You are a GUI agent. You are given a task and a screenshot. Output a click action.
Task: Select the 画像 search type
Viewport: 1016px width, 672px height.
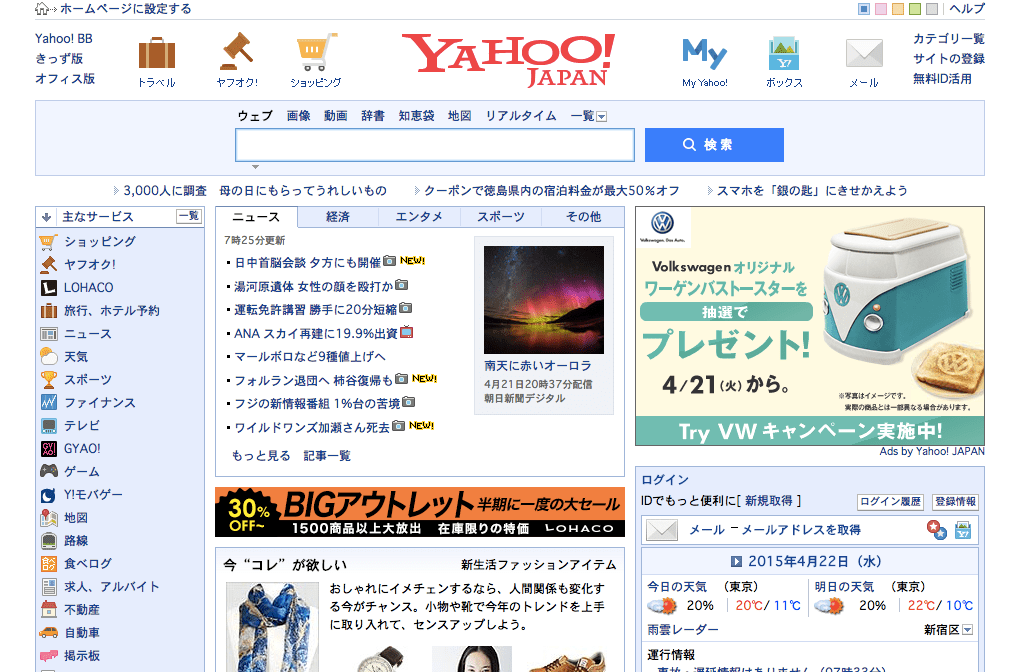point(298,116)
